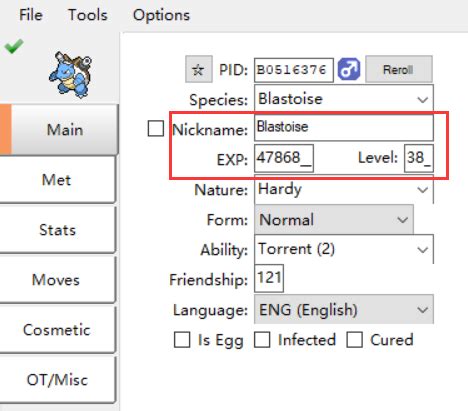Click the Friendship value field
Viewport: 468px width, 411px height.
point(269,278)
